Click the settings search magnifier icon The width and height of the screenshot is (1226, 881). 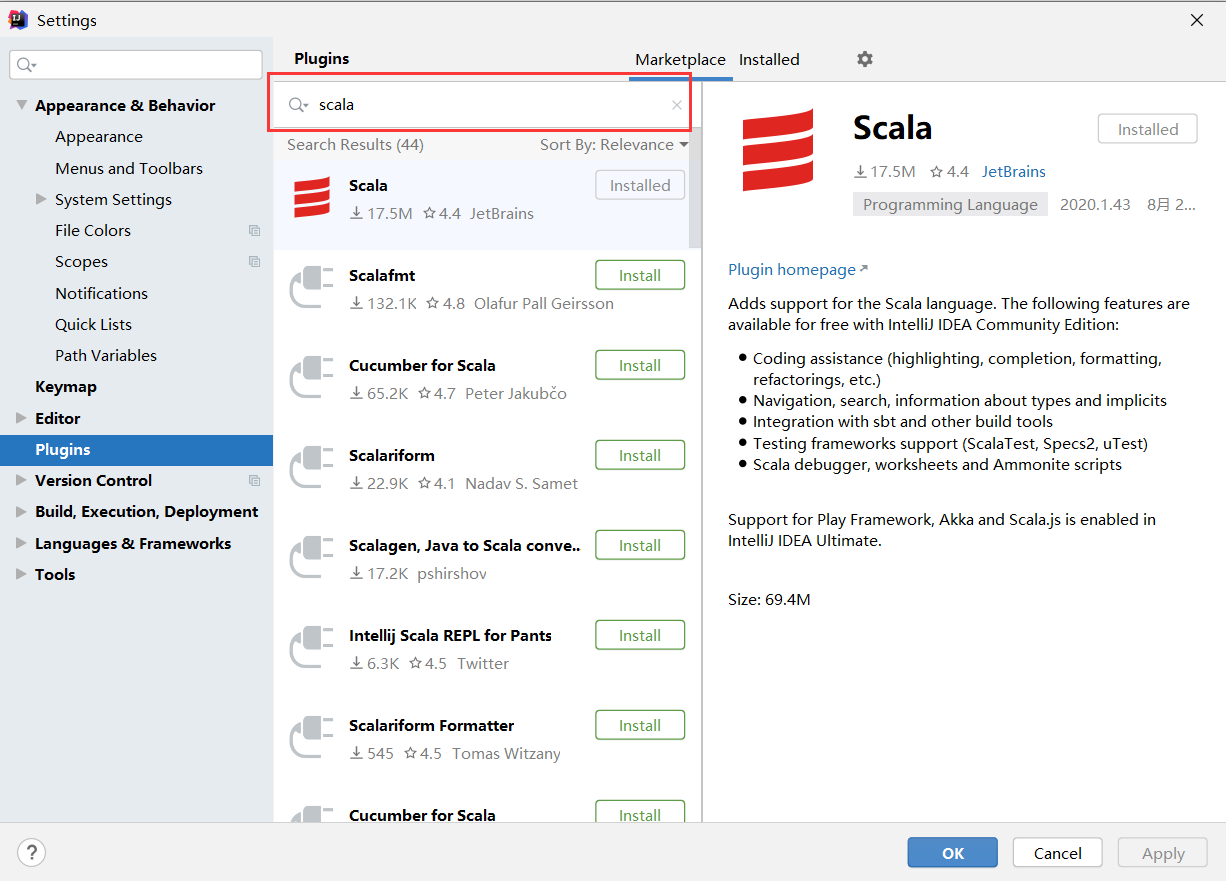point(27,65)
